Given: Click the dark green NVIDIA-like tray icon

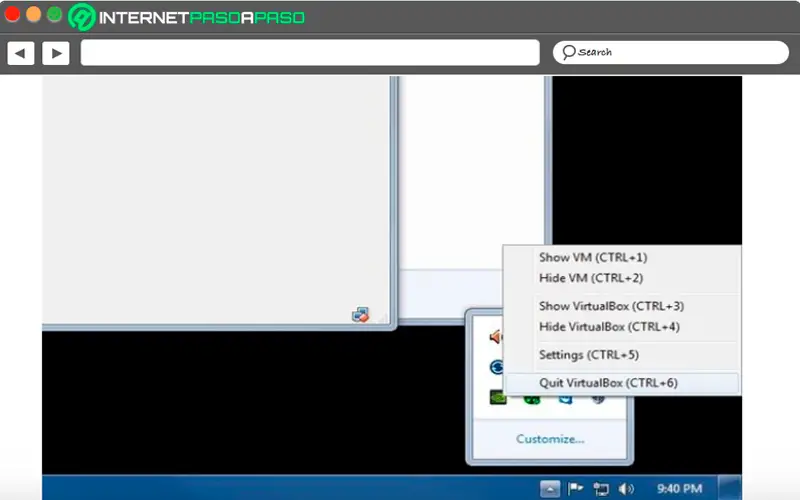Looking at the screenshot, I should click(x=498, y=397).
